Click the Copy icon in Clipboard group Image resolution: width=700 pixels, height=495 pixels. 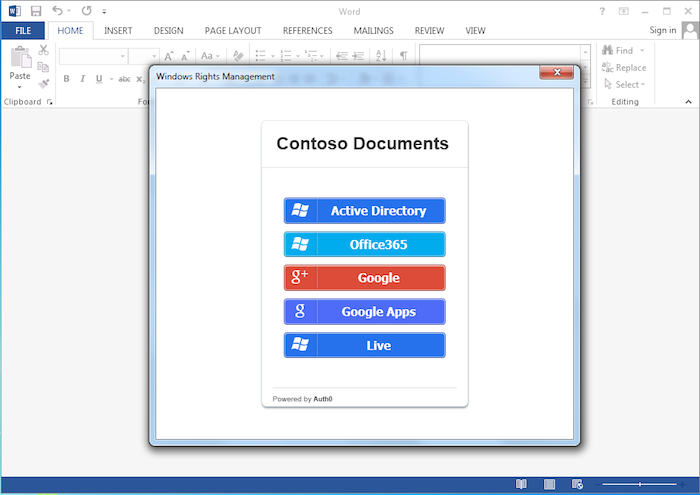pyautogui.click(x=43, y=67)
